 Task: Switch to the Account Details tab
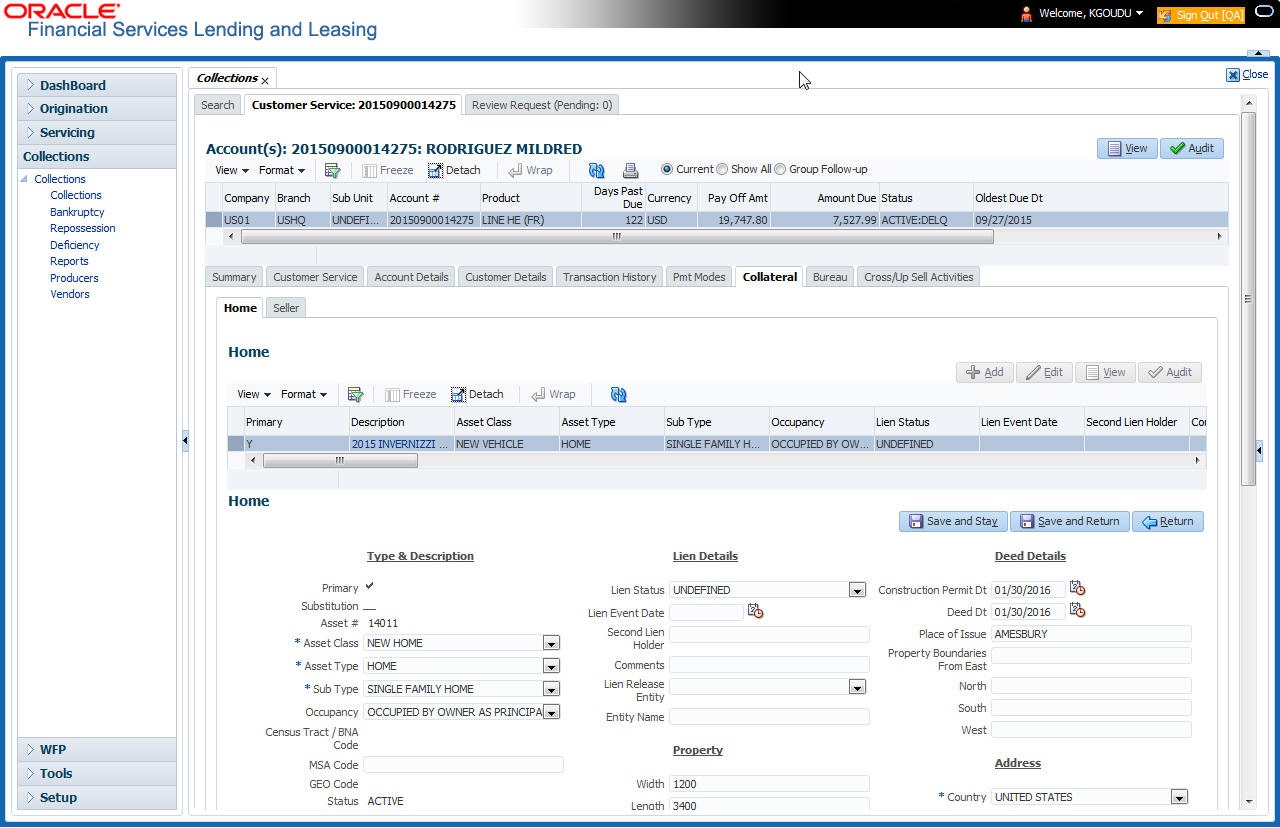tap(411, 277)
